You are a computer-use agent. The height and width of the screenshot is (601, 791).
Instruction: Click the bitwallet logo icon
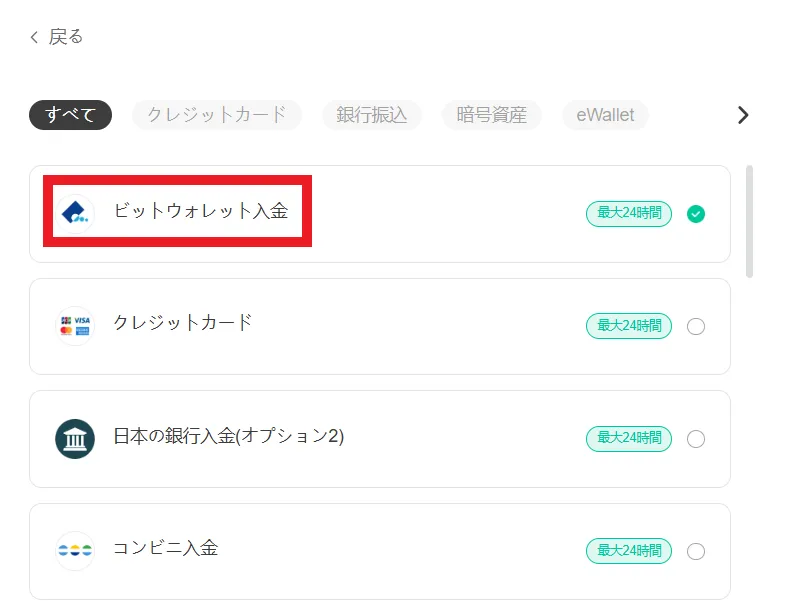pyautogui.click(x=75, y=212)
